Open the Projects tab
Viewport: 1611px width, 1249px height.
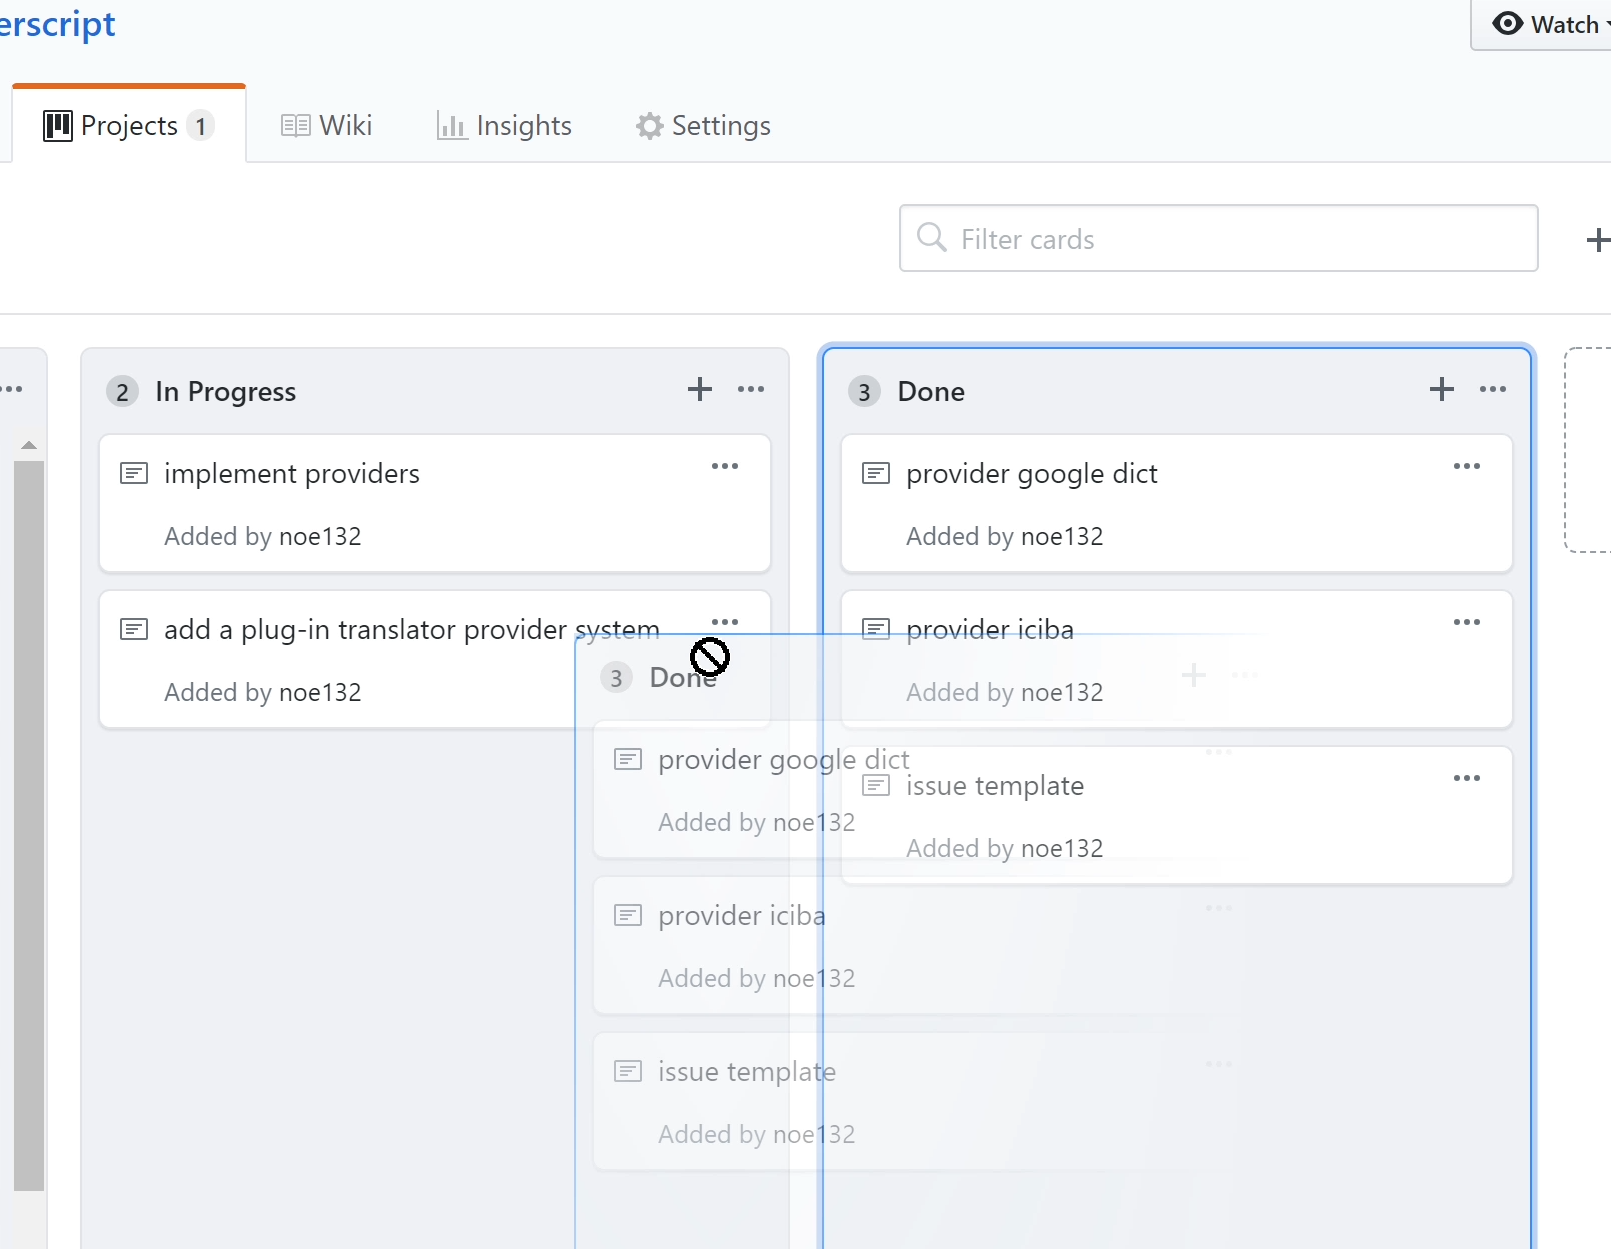[x=129, y=125]
